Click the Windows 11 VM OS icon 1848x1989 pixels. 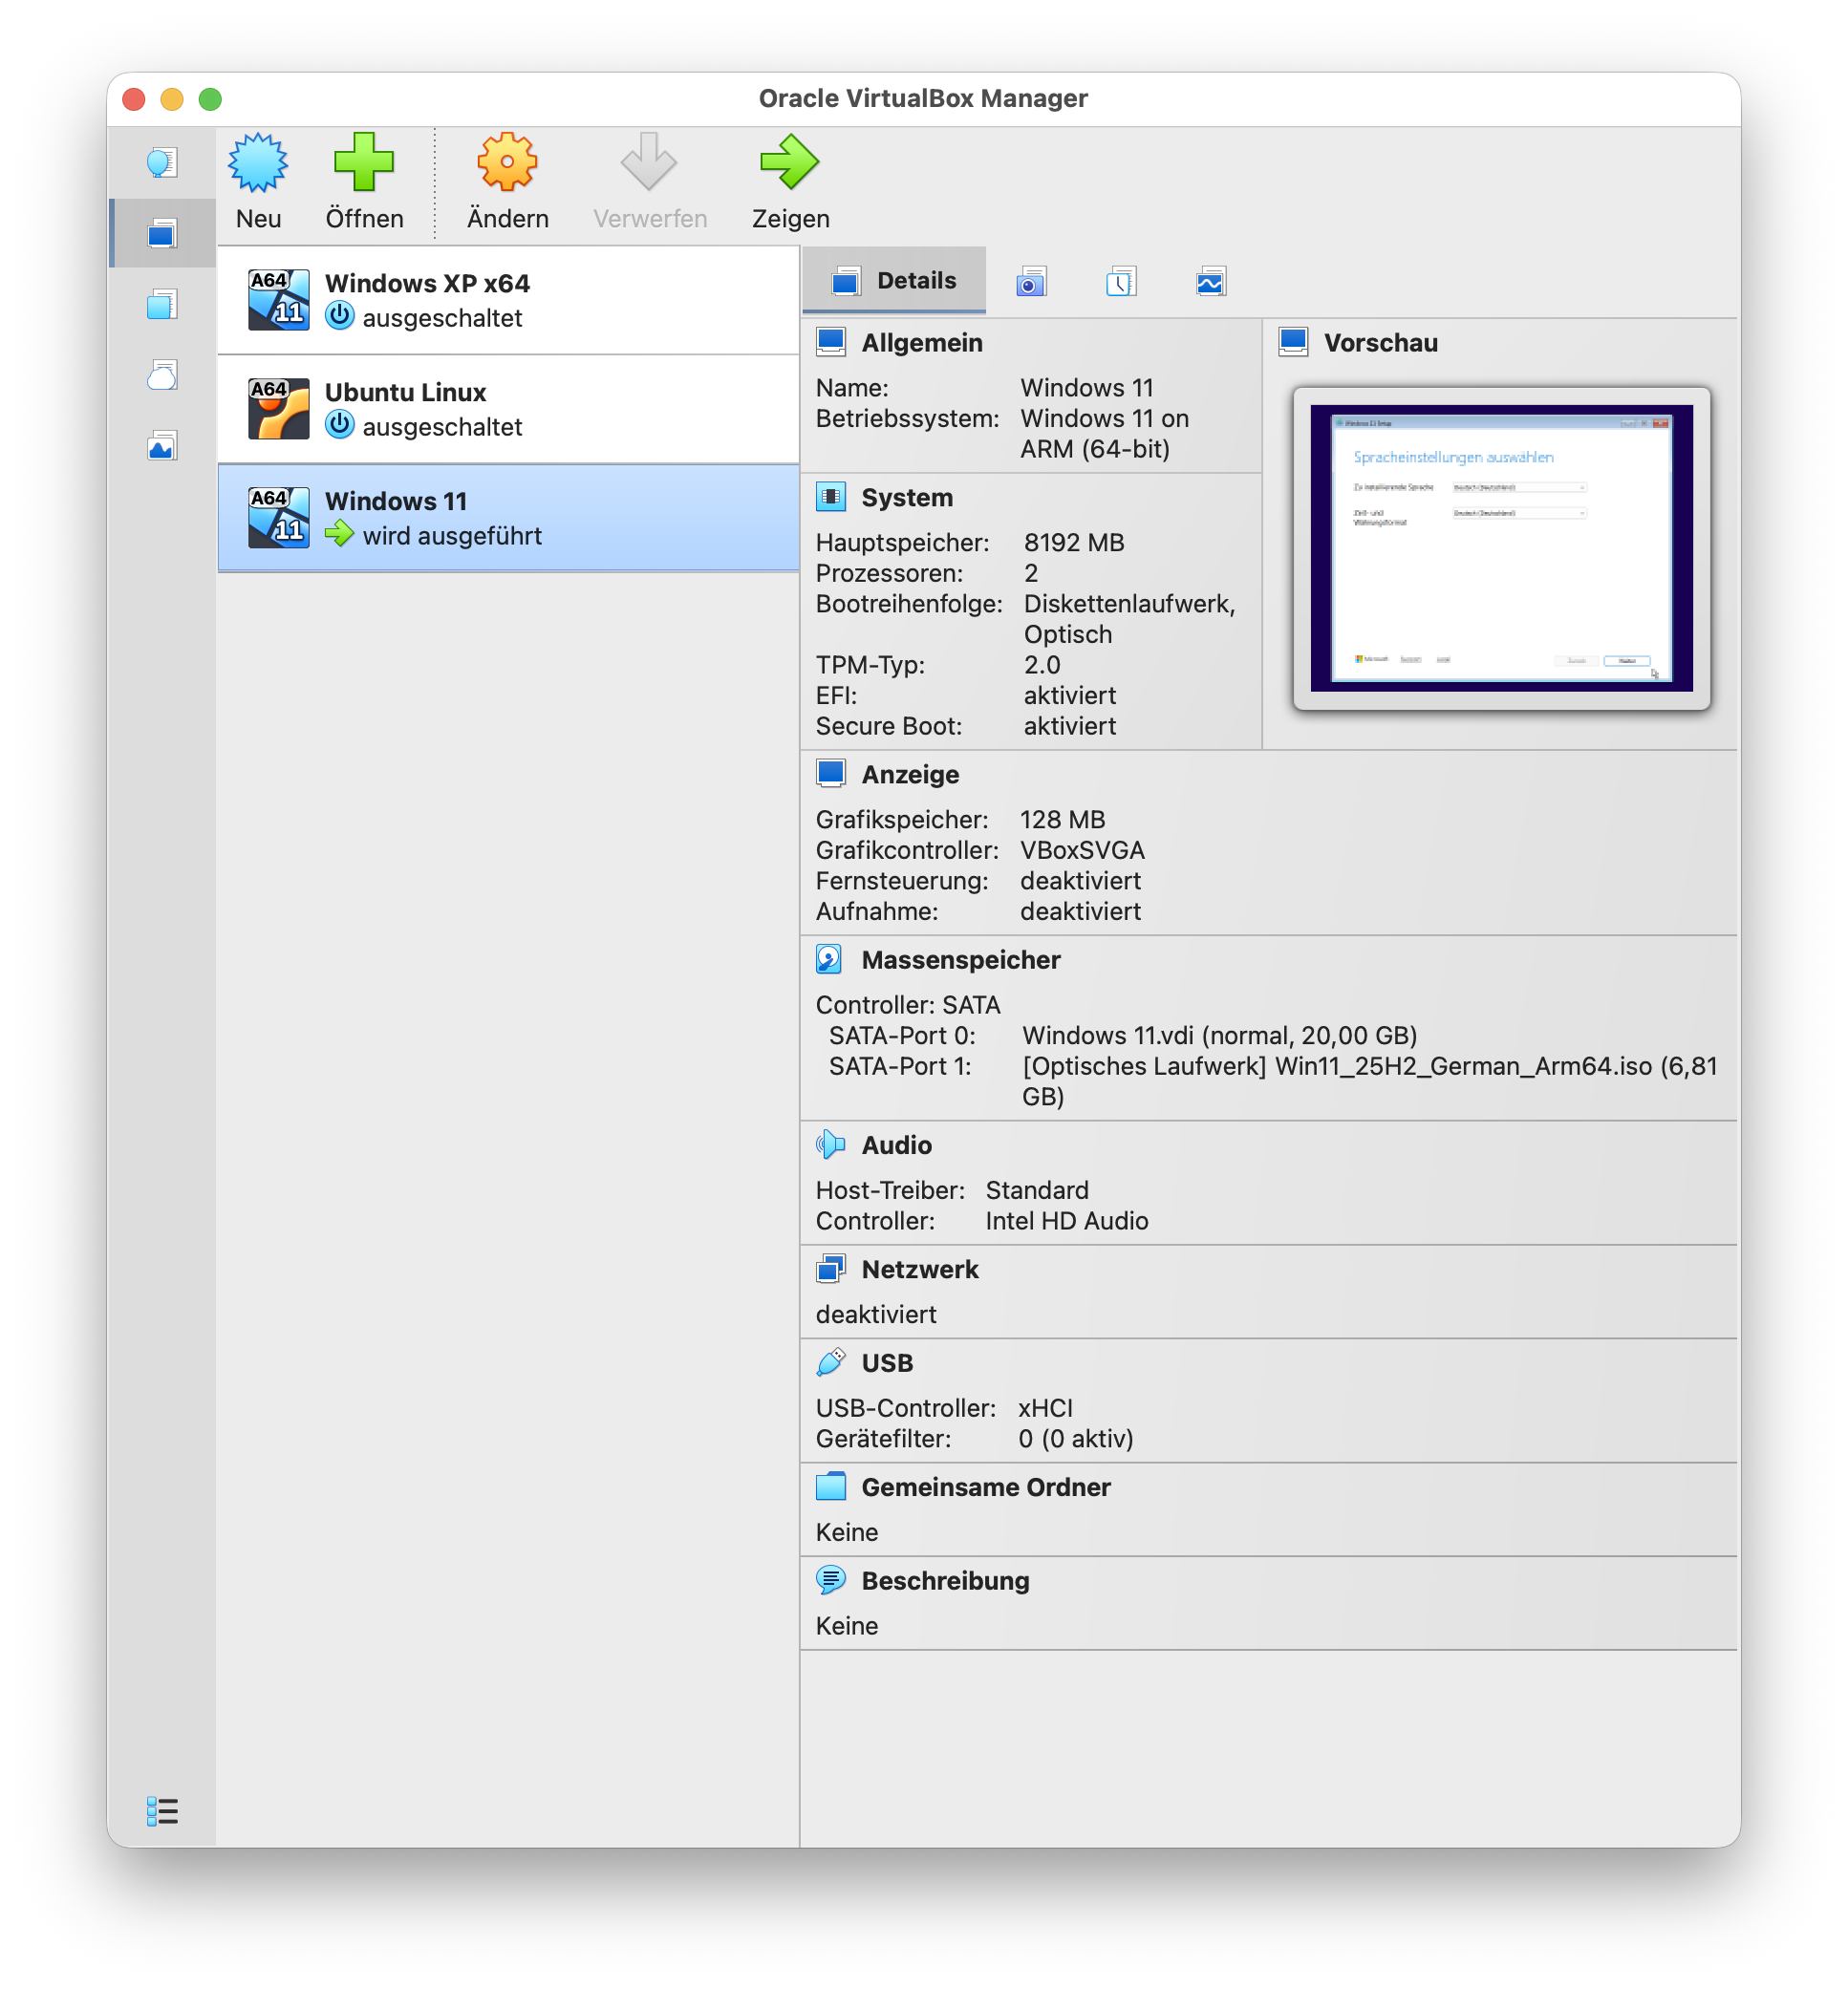pos(279,518)
